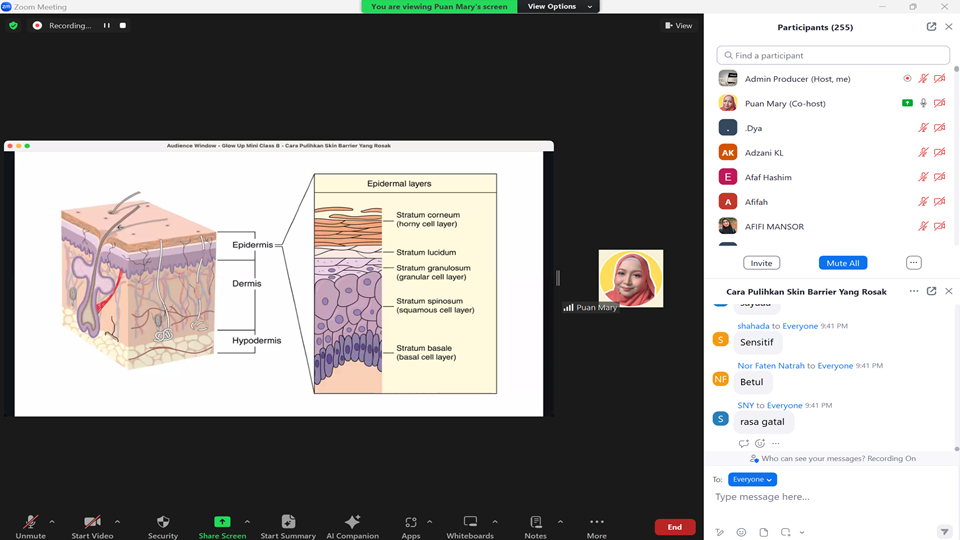
Task: Click Admin Producer's muted mic icon
Action: pyautogui.click(x=923, y=78)
